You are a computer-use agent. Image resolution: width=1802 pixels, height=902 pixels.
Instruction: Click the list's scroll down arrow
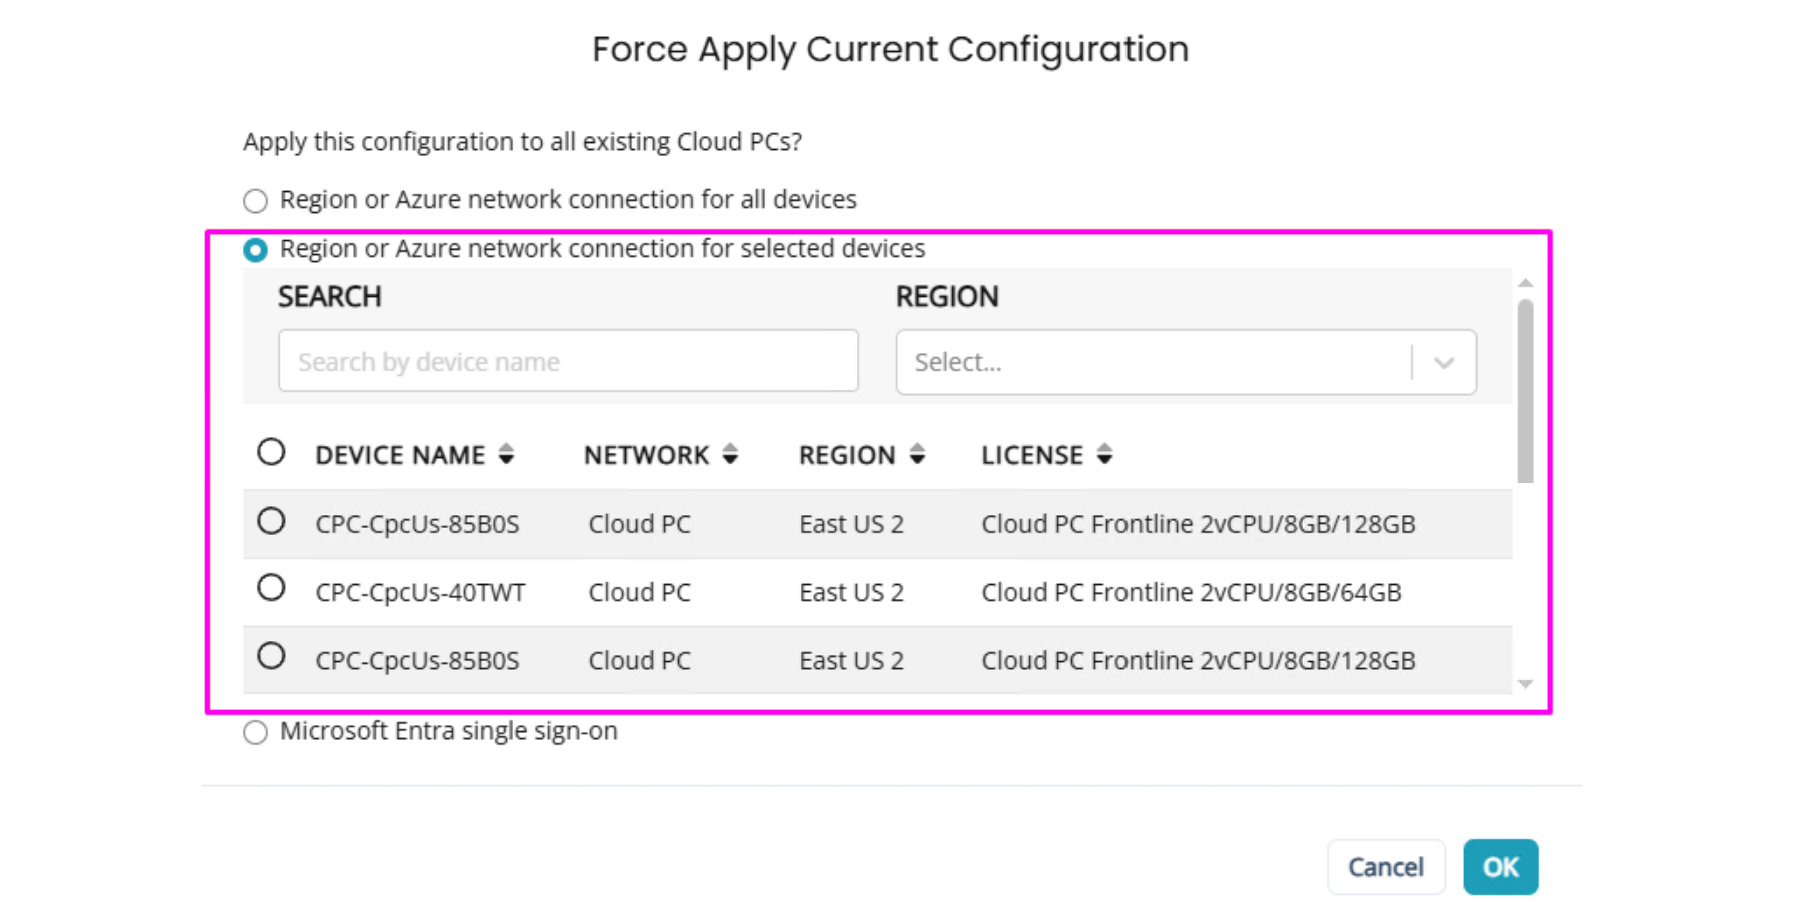click(1525, 684)
